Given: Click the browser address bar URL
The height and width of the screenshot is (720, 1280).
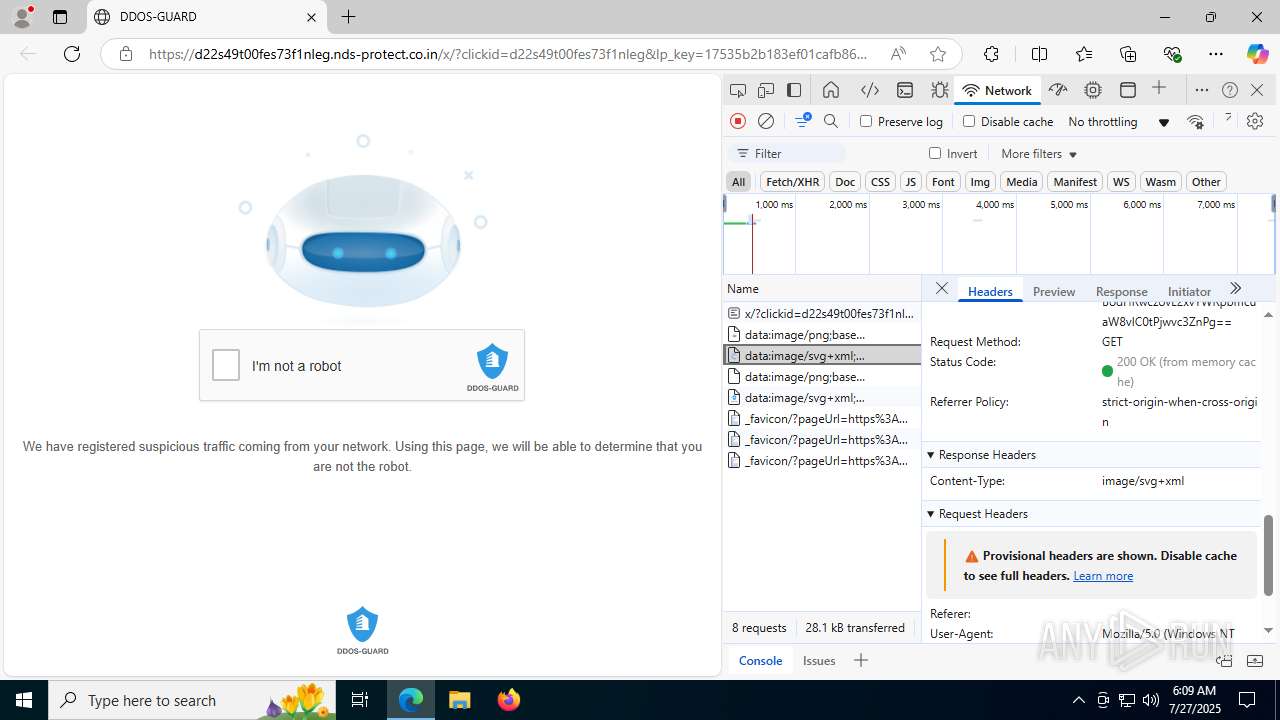Looking at the screenshot, I should [x=508, y=54].
